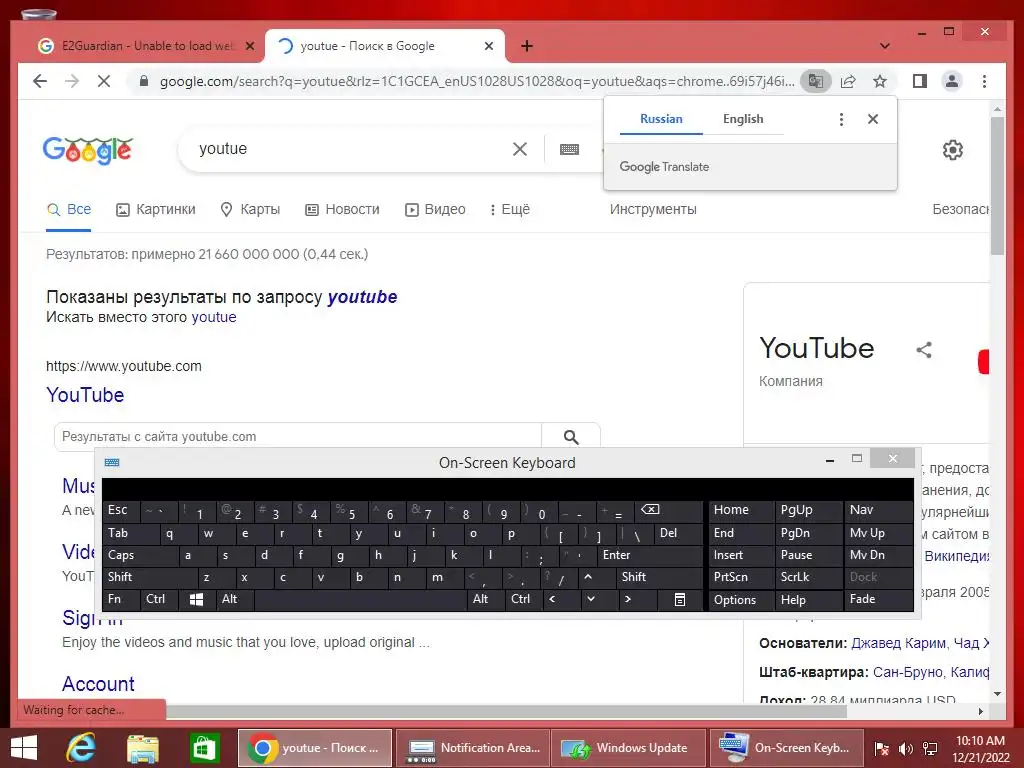
Task: Click Windows logo key on On-Screen Keyboard
Action: click(x=197, y=600)
